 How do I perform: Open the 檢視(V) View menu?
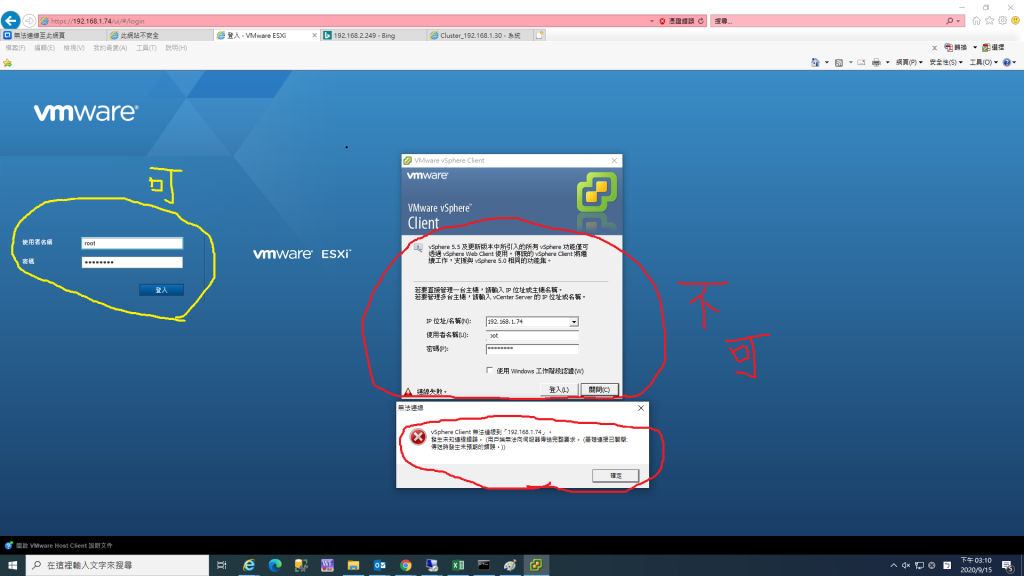pos(74,48)
